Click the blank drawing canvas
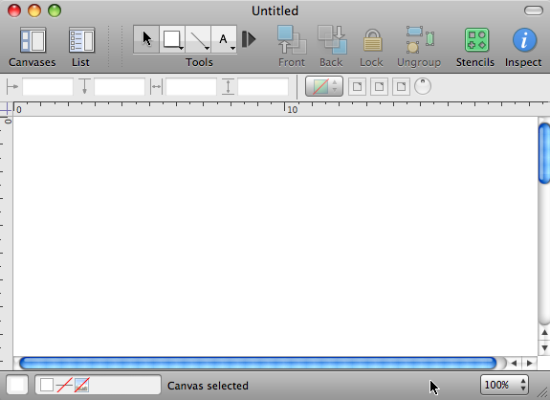550x400 pixels. (x=275, y=236)
